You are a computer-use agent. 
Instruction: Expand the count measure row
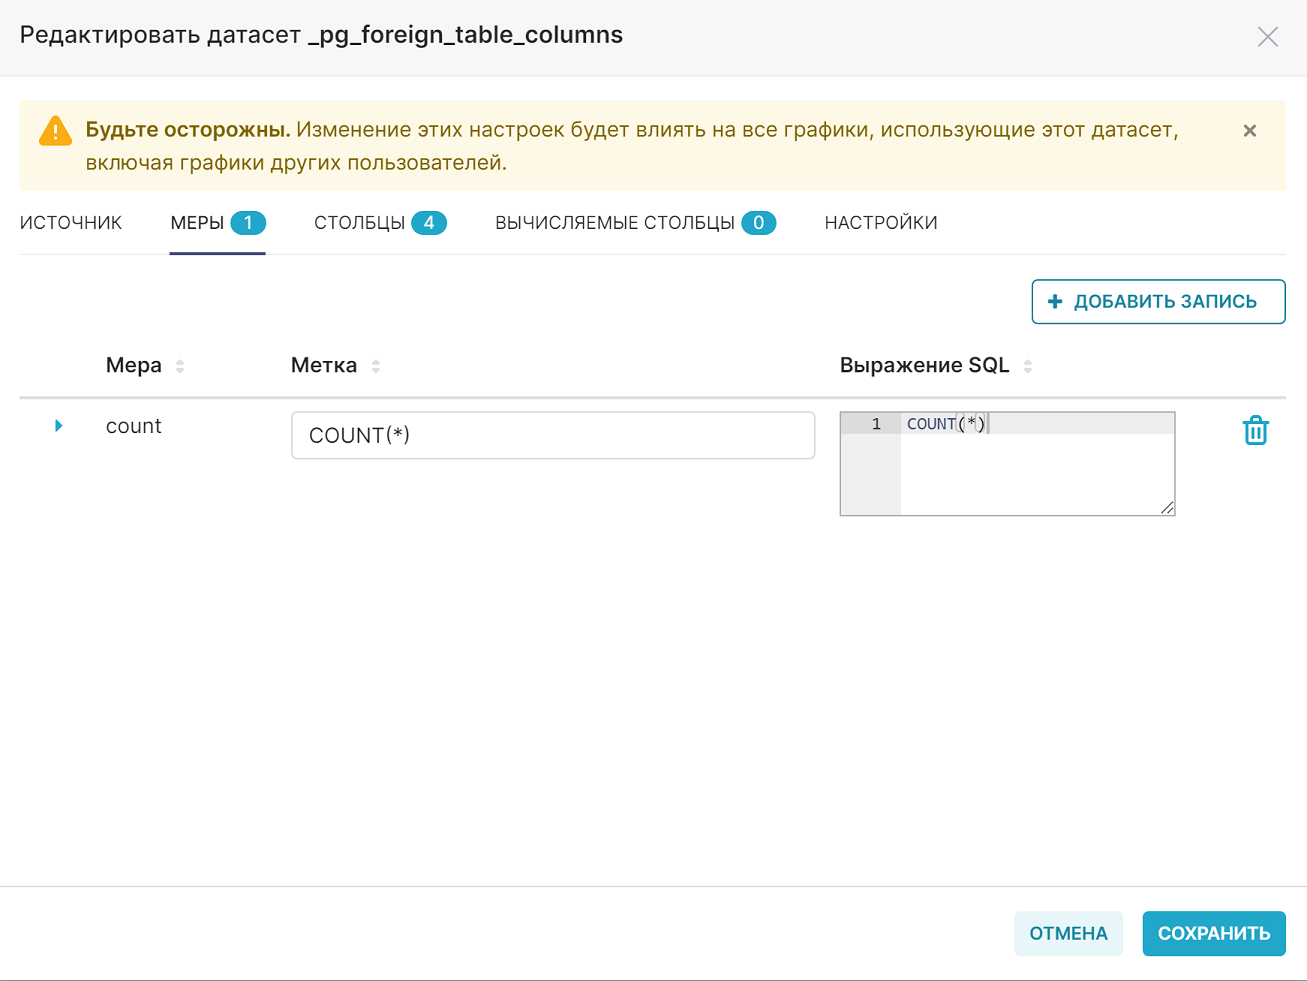click(58, 426)
